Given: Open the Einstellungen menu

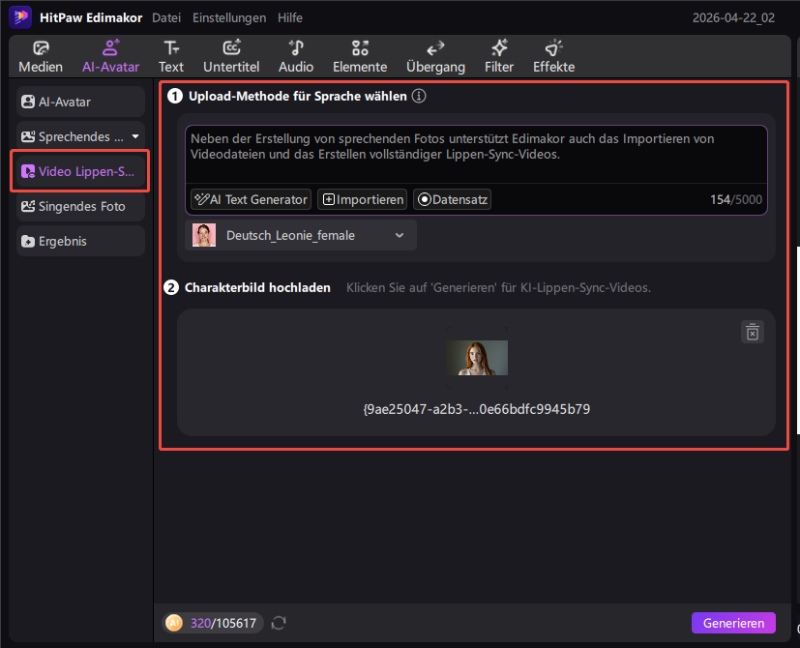Looking at the screenshot, I should tap(229, 17).
